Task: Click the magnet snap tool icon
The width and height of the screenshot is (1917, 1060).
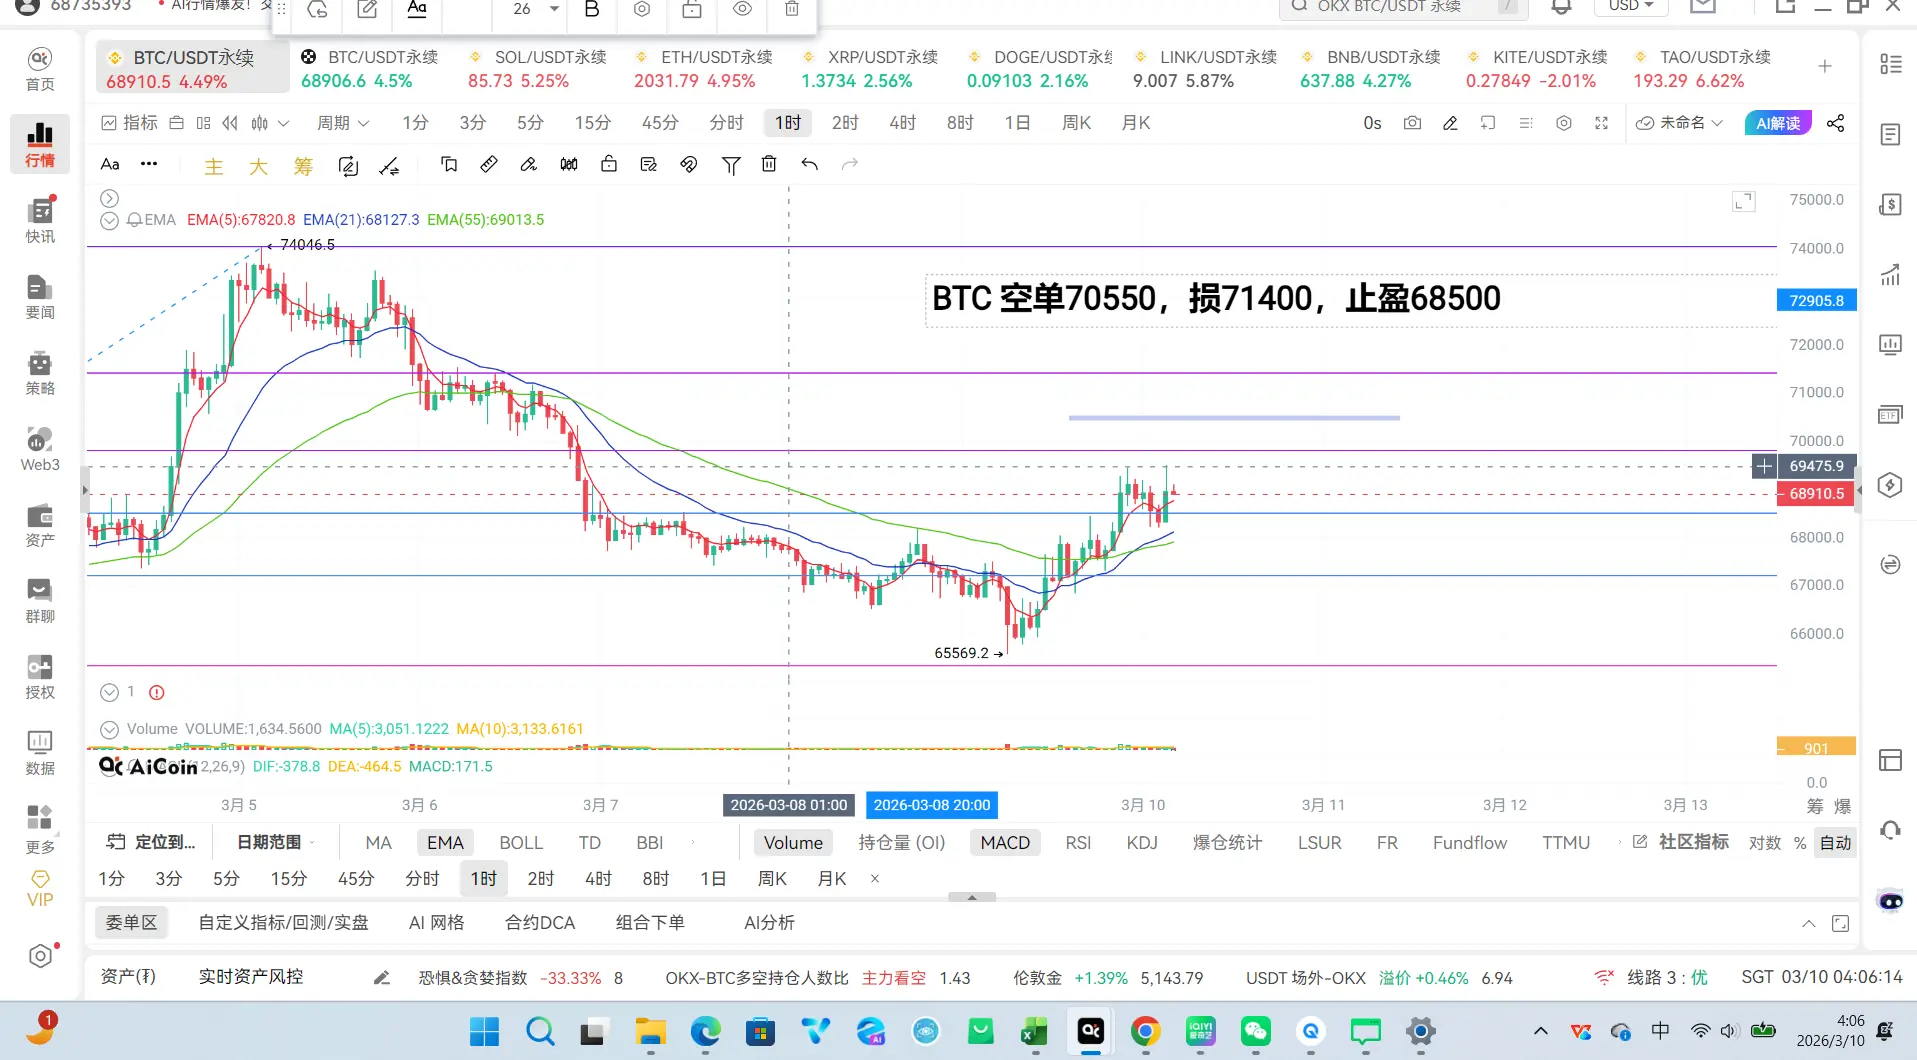Action: (x=689, y=164)
